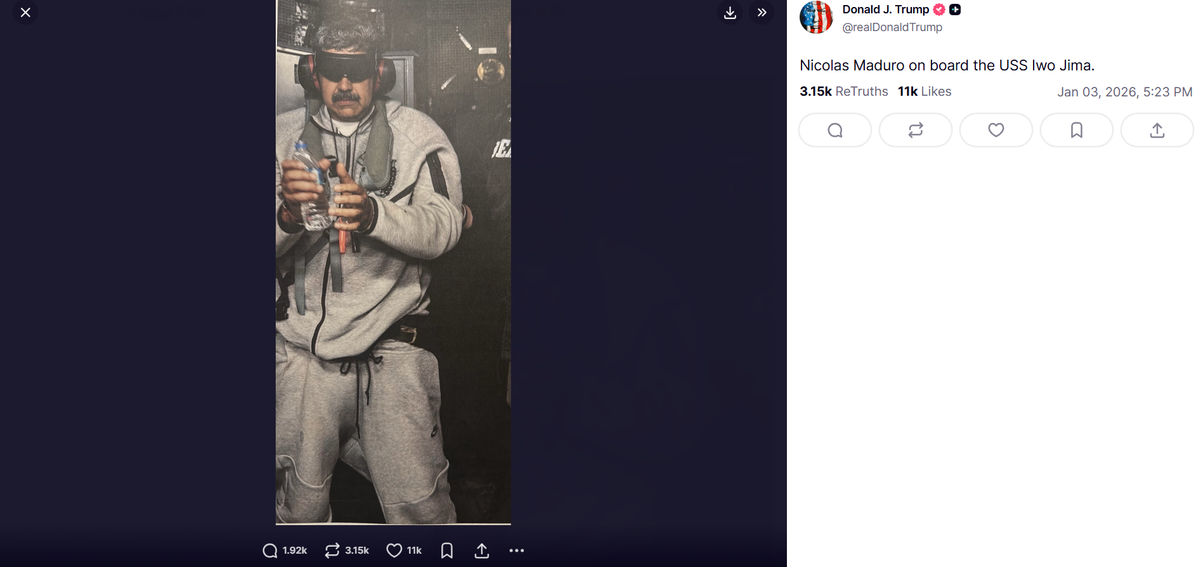
Task: ReTruth using the side panel repost button
Action: coord(915,130)
